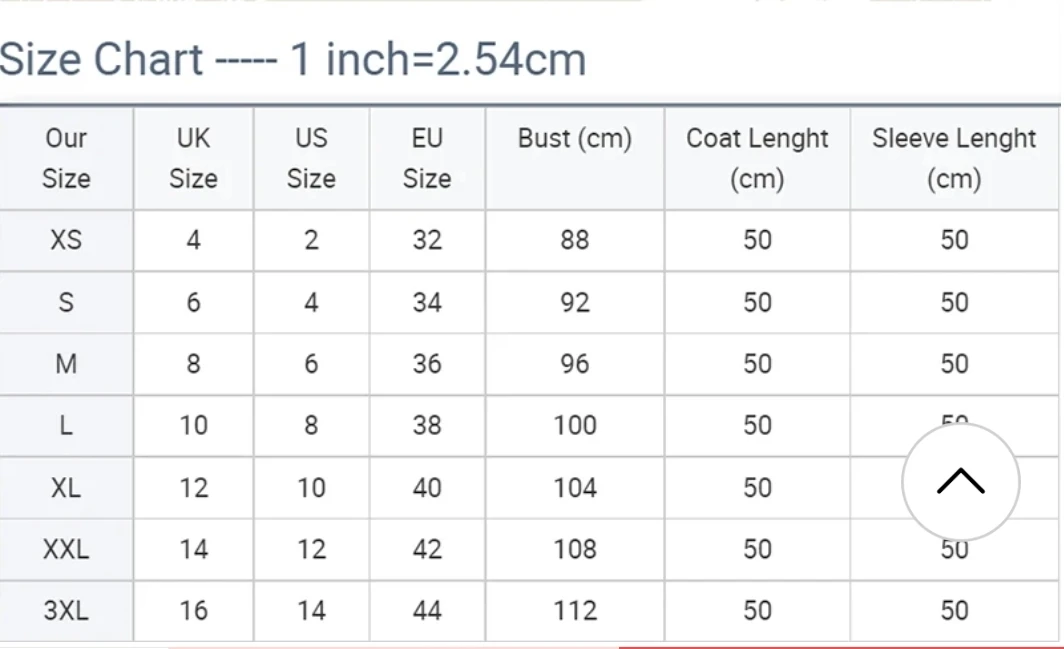Image resolution: width=1064 pixels, height=649 pixels.
Task: Click EU size 42 in XXL row
Action: [x=427, y=549]
